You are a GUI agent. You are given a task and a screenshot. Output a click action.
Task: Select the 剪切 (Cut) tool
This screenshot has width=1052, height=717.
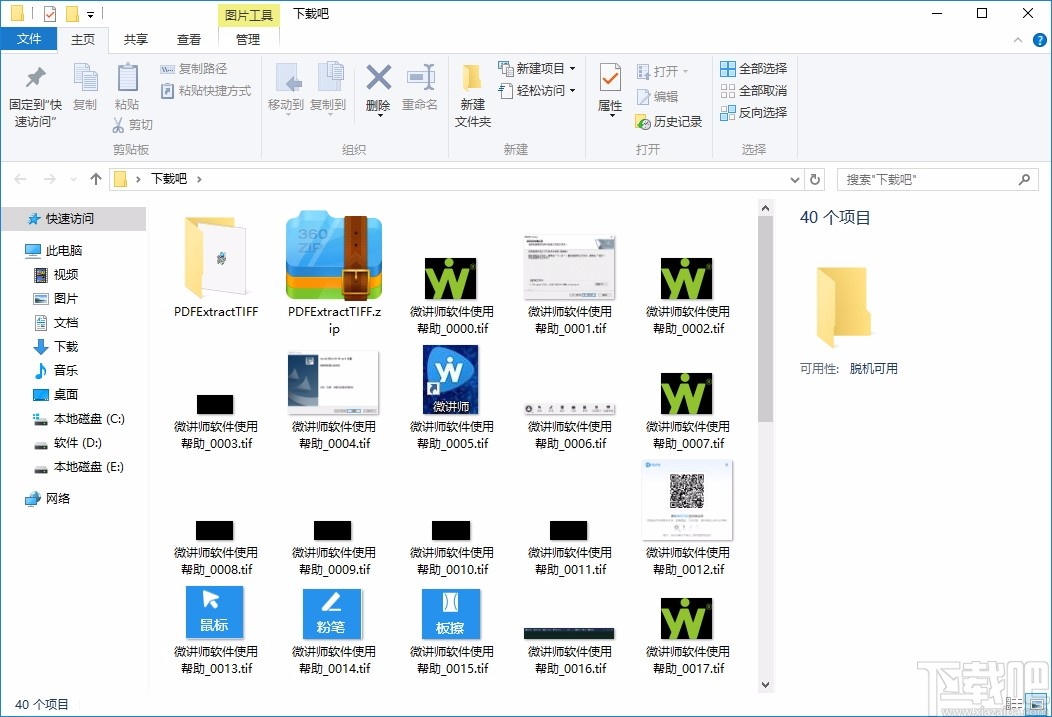coord(133,124)
